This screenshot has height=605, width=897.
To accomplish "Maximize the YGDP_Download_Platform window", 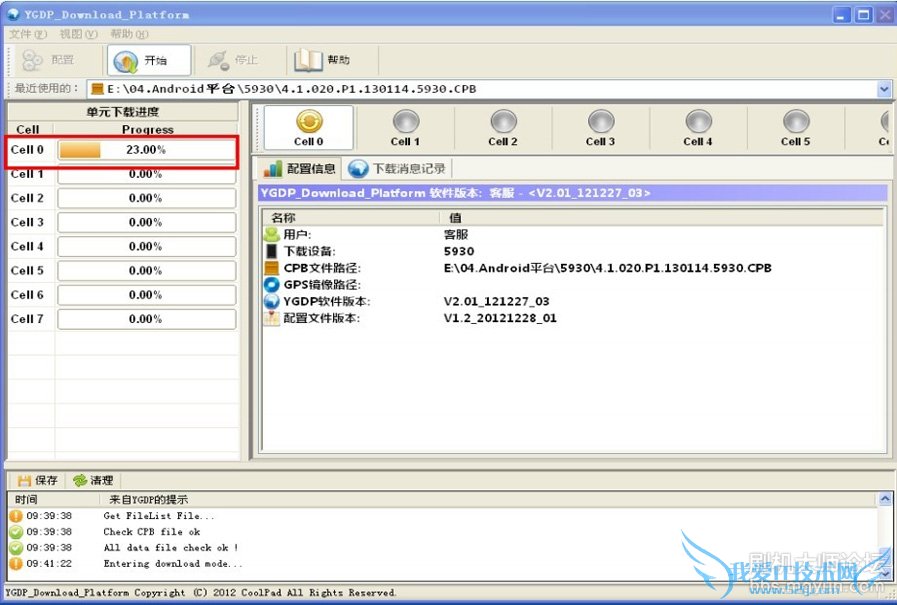I will tap(863, 15).
